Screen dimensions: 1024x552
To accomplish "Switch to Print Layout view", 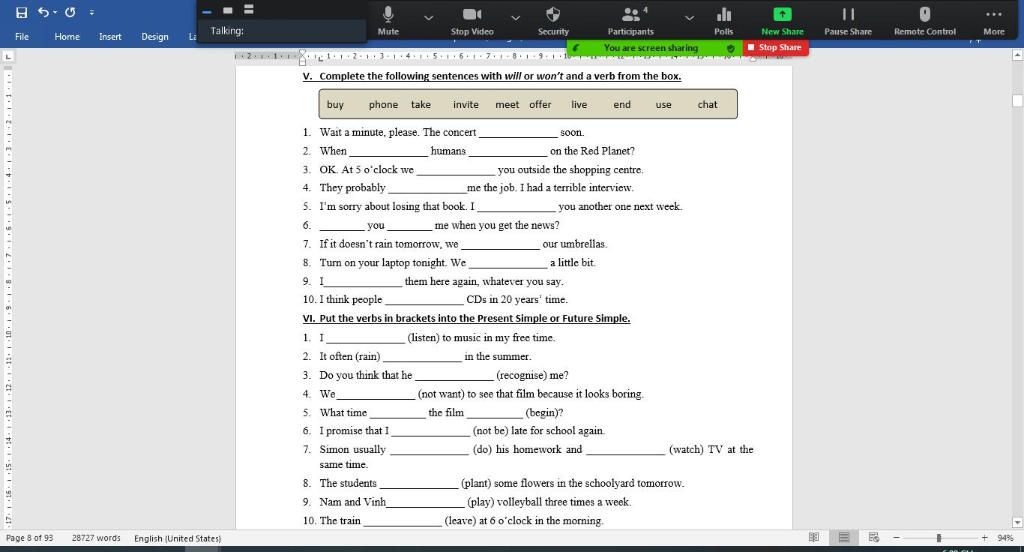I will 844,537.
